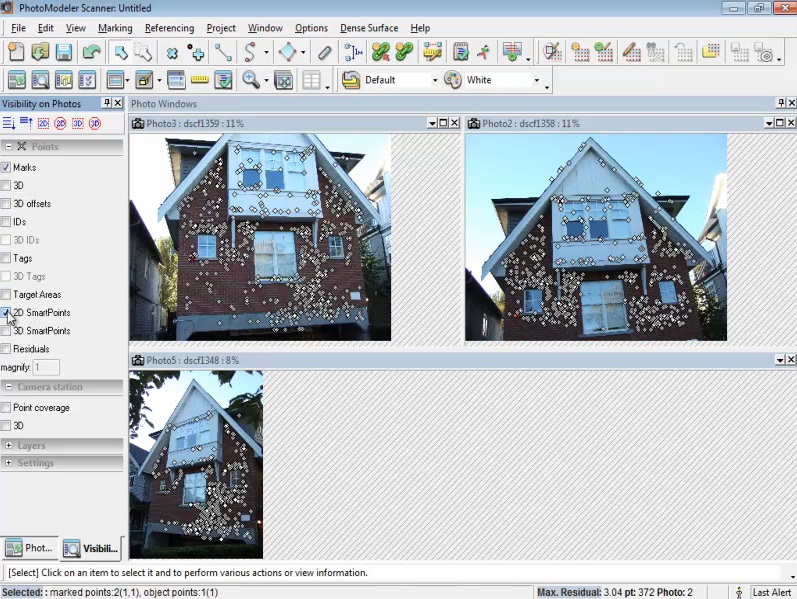Enable the Residuals checkbox
The image size is (797, 599).
(6, 349)
